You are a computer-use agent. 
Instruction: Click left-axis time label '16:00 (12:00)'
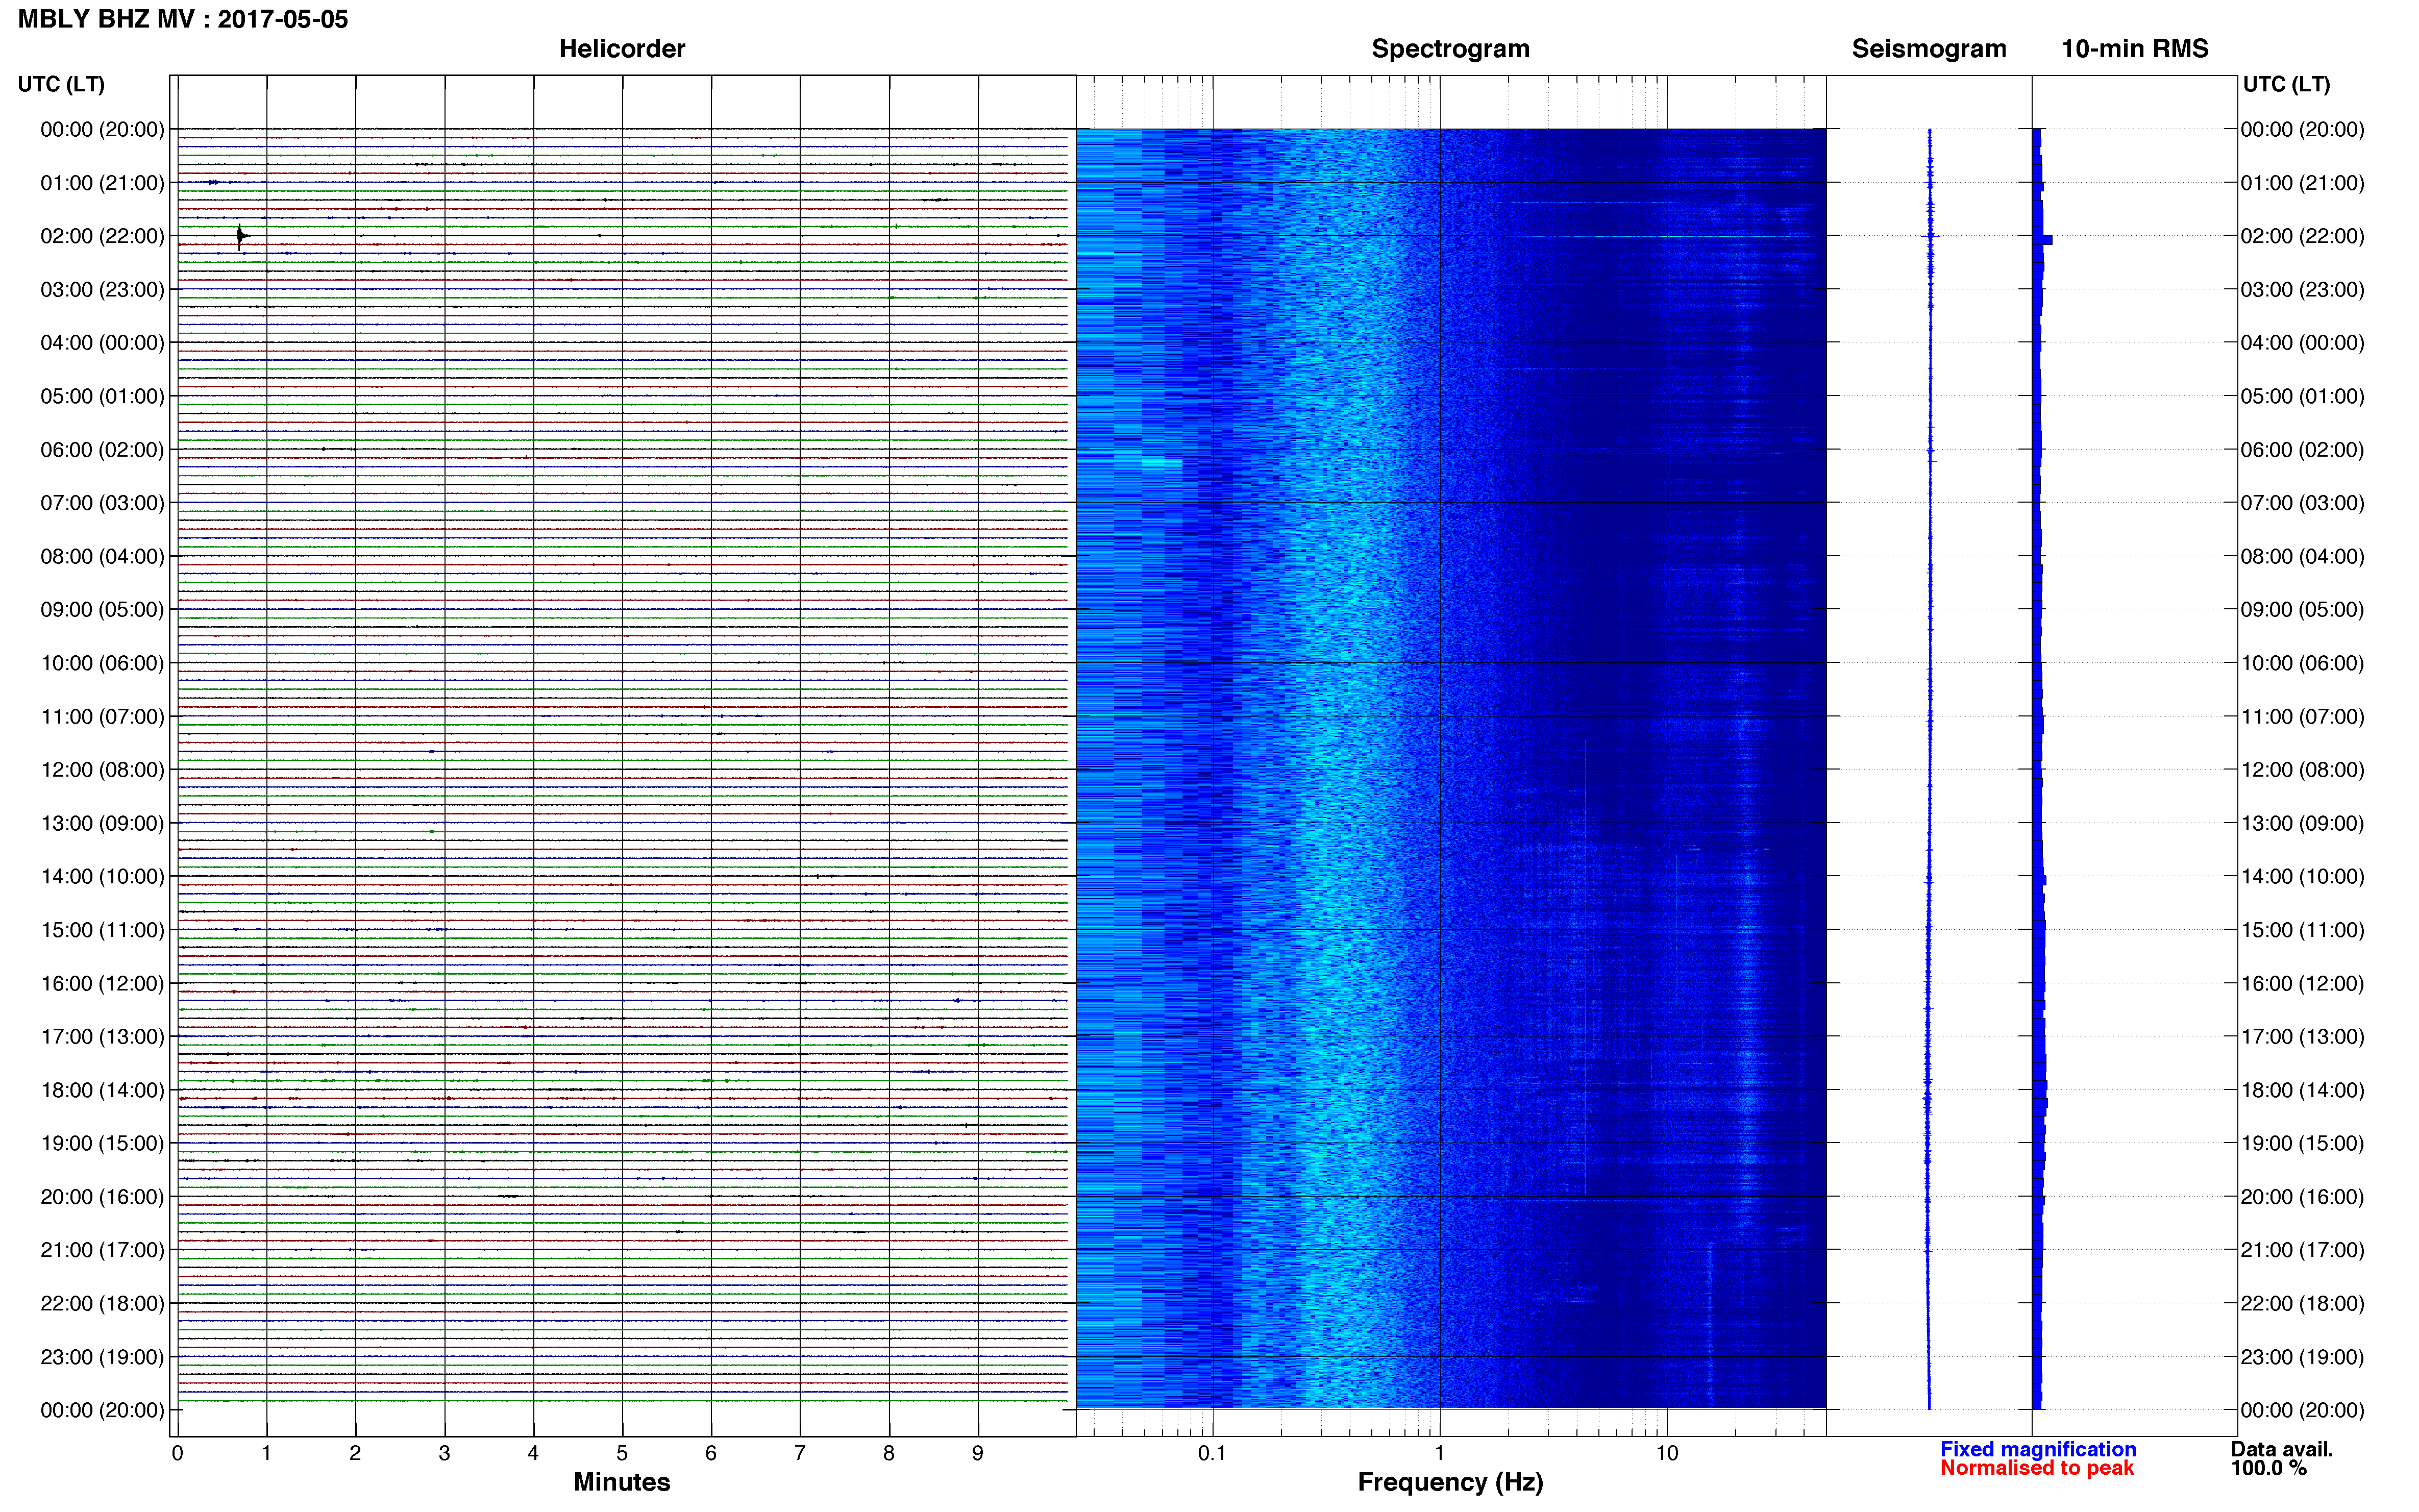tap(102, 983)
